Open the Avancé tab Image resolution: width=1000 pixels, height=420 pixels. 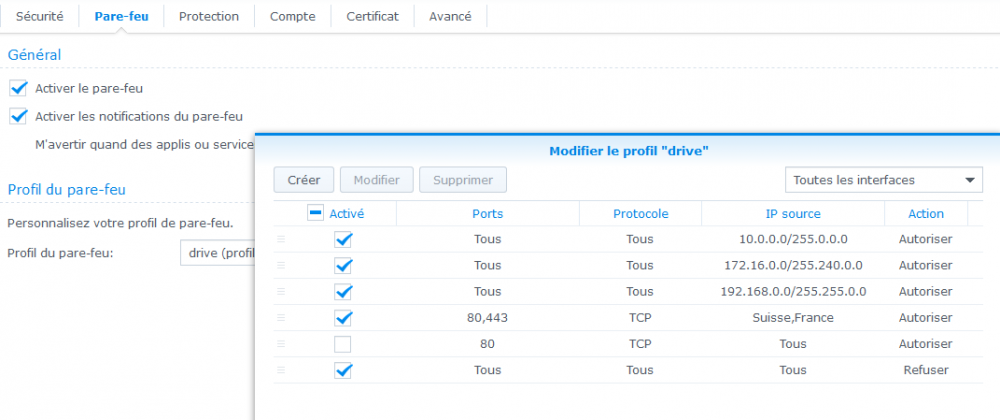pyautogui.click(x=450, y=17)
